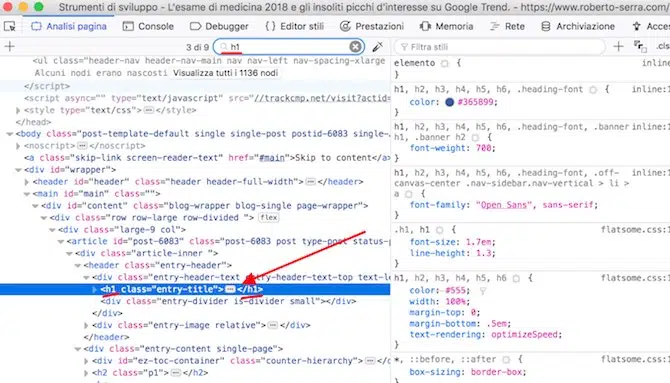Open the trackcmp.net script source link
670x383 pixels.
tap(322, 98)
